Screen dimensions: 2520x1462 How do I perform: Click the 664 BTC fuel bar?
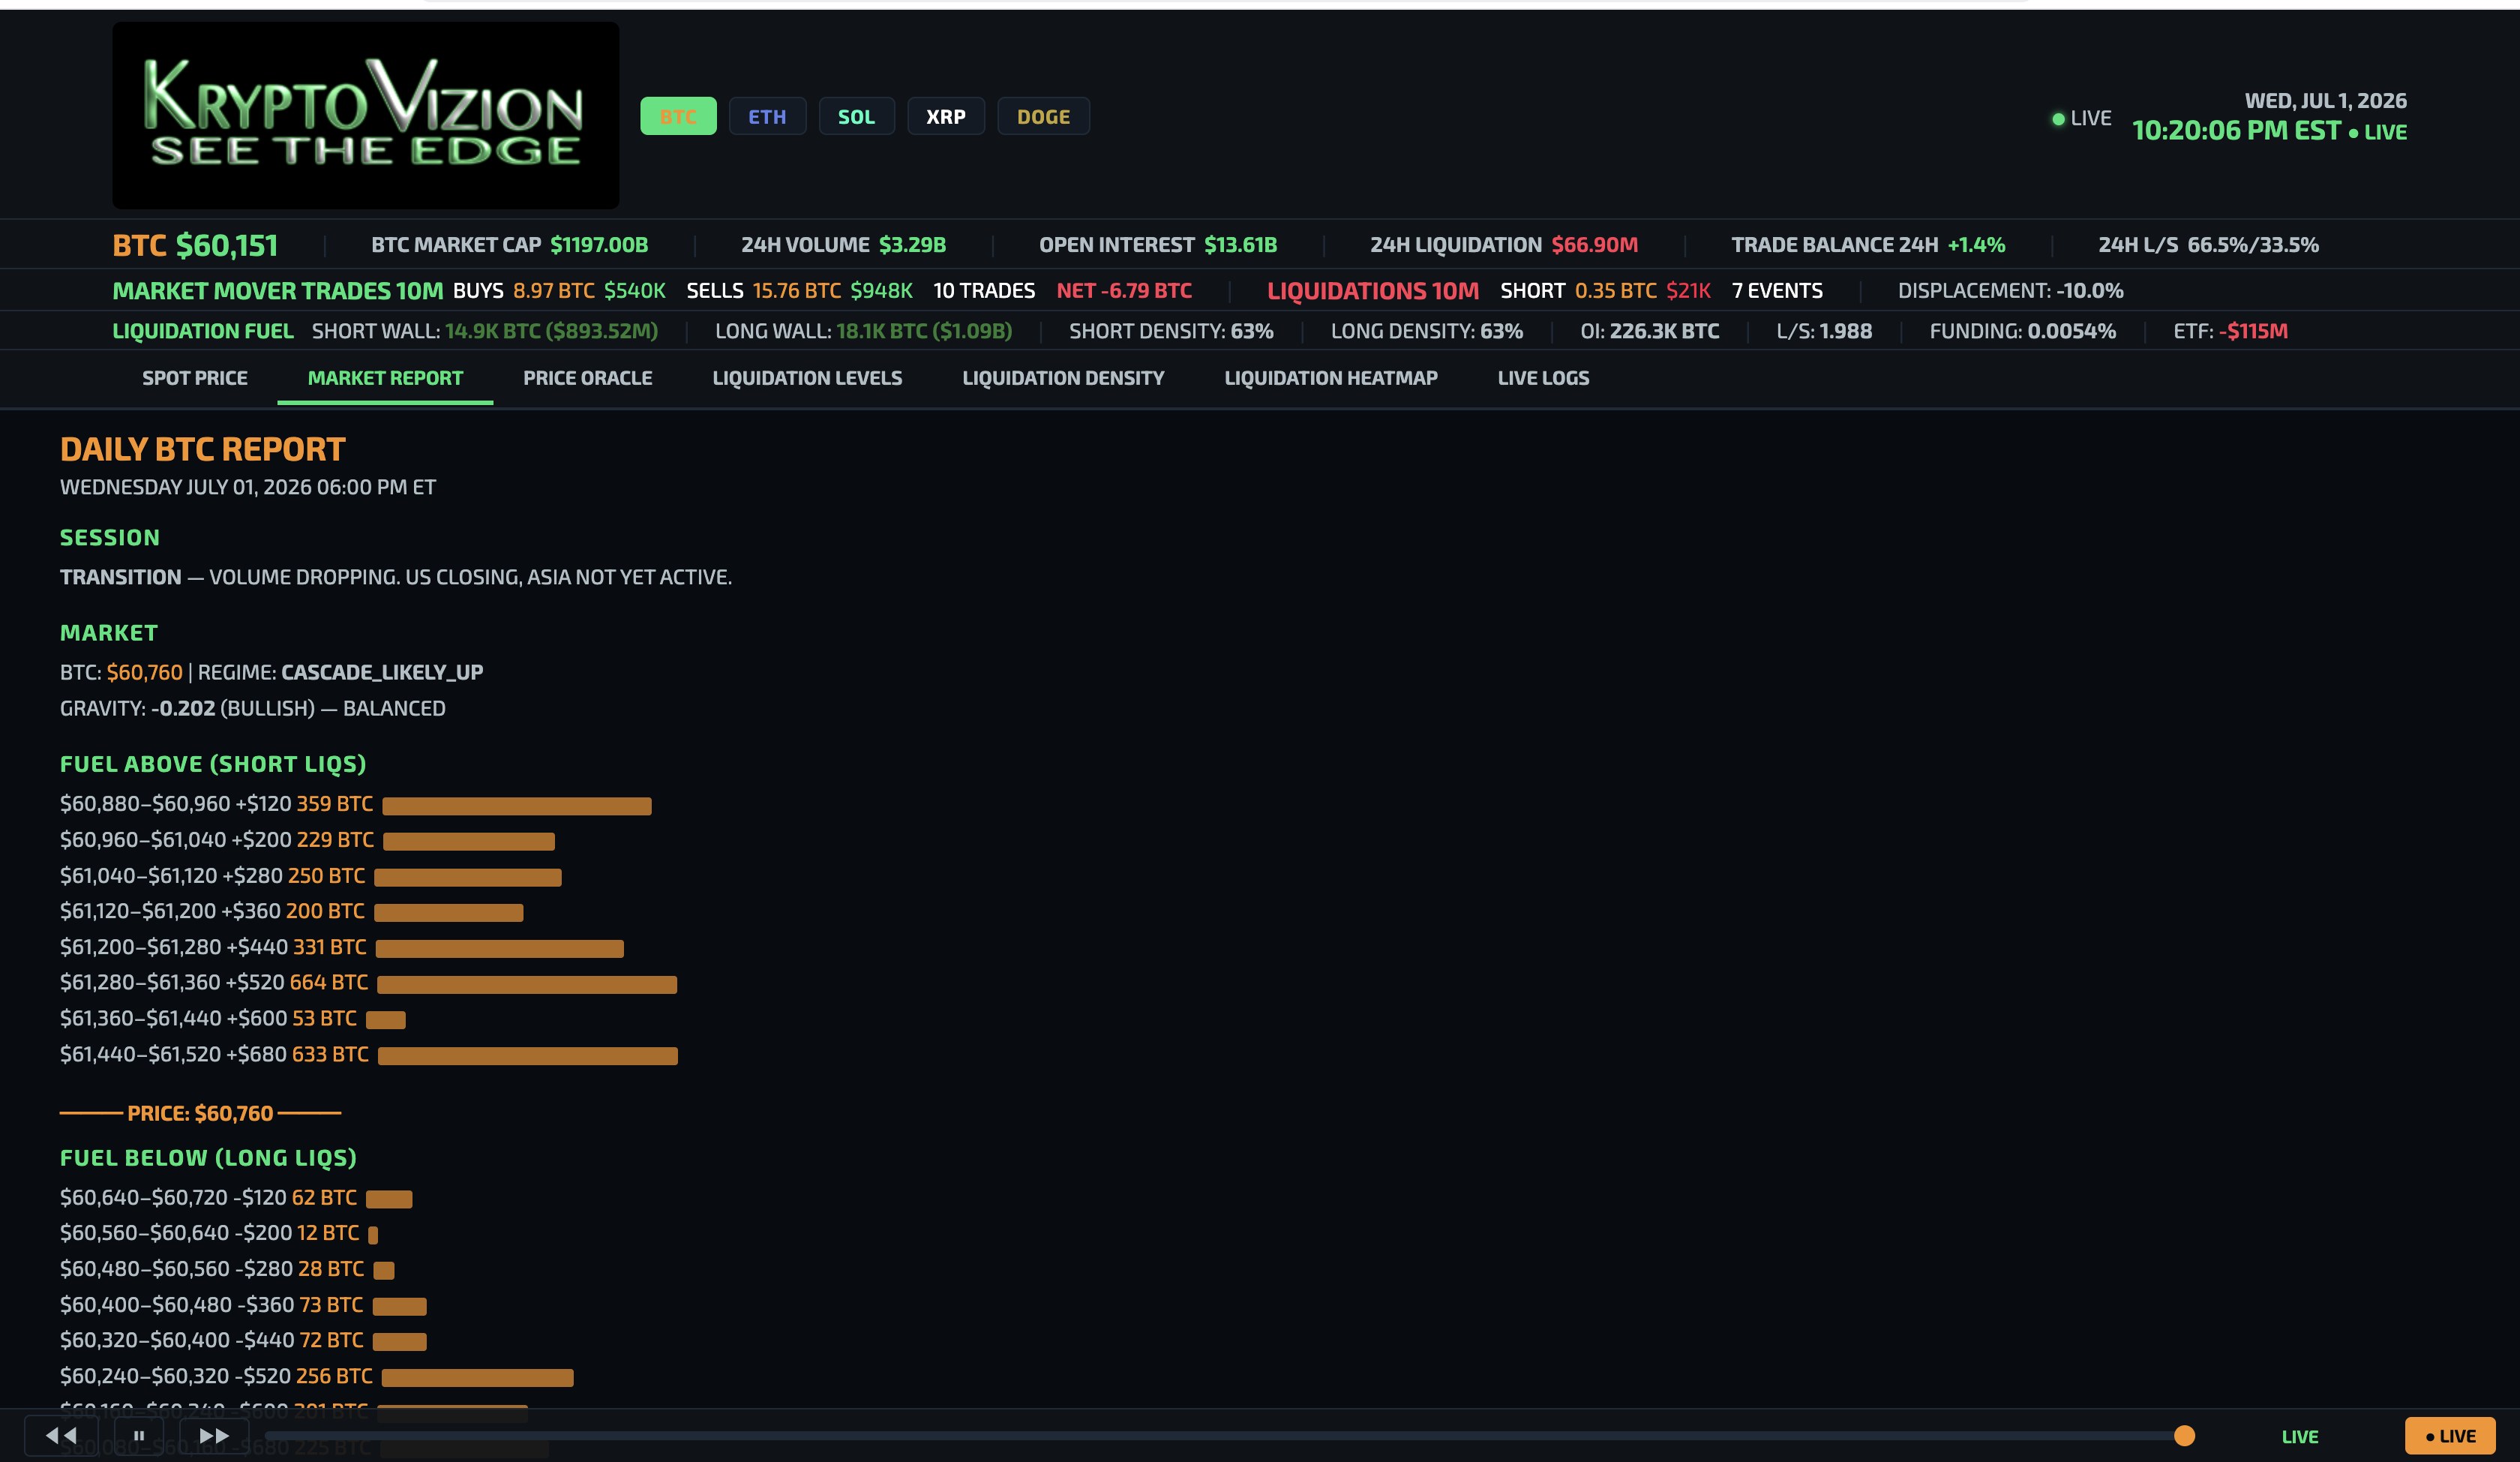[x=527, y=984]
